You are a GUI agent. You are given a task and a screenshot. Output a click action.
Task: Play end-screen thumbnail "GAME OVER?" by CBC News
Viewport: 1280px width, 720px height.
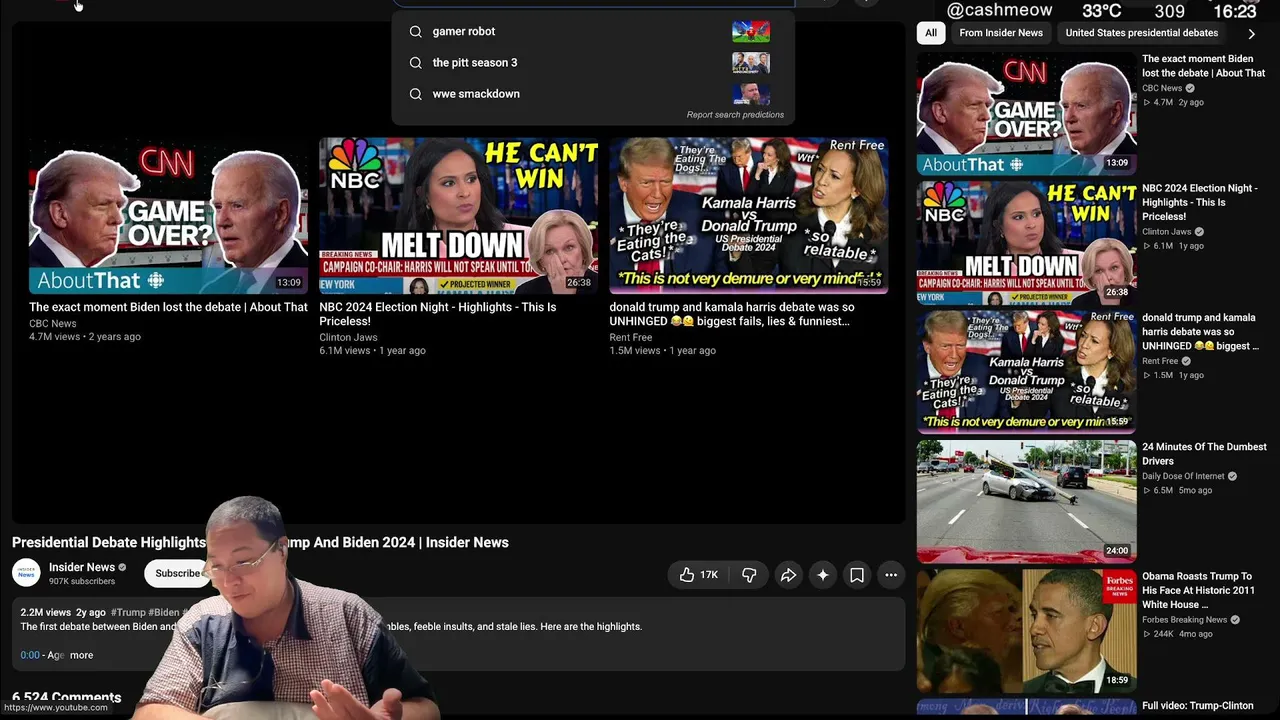tap(168, 216)
